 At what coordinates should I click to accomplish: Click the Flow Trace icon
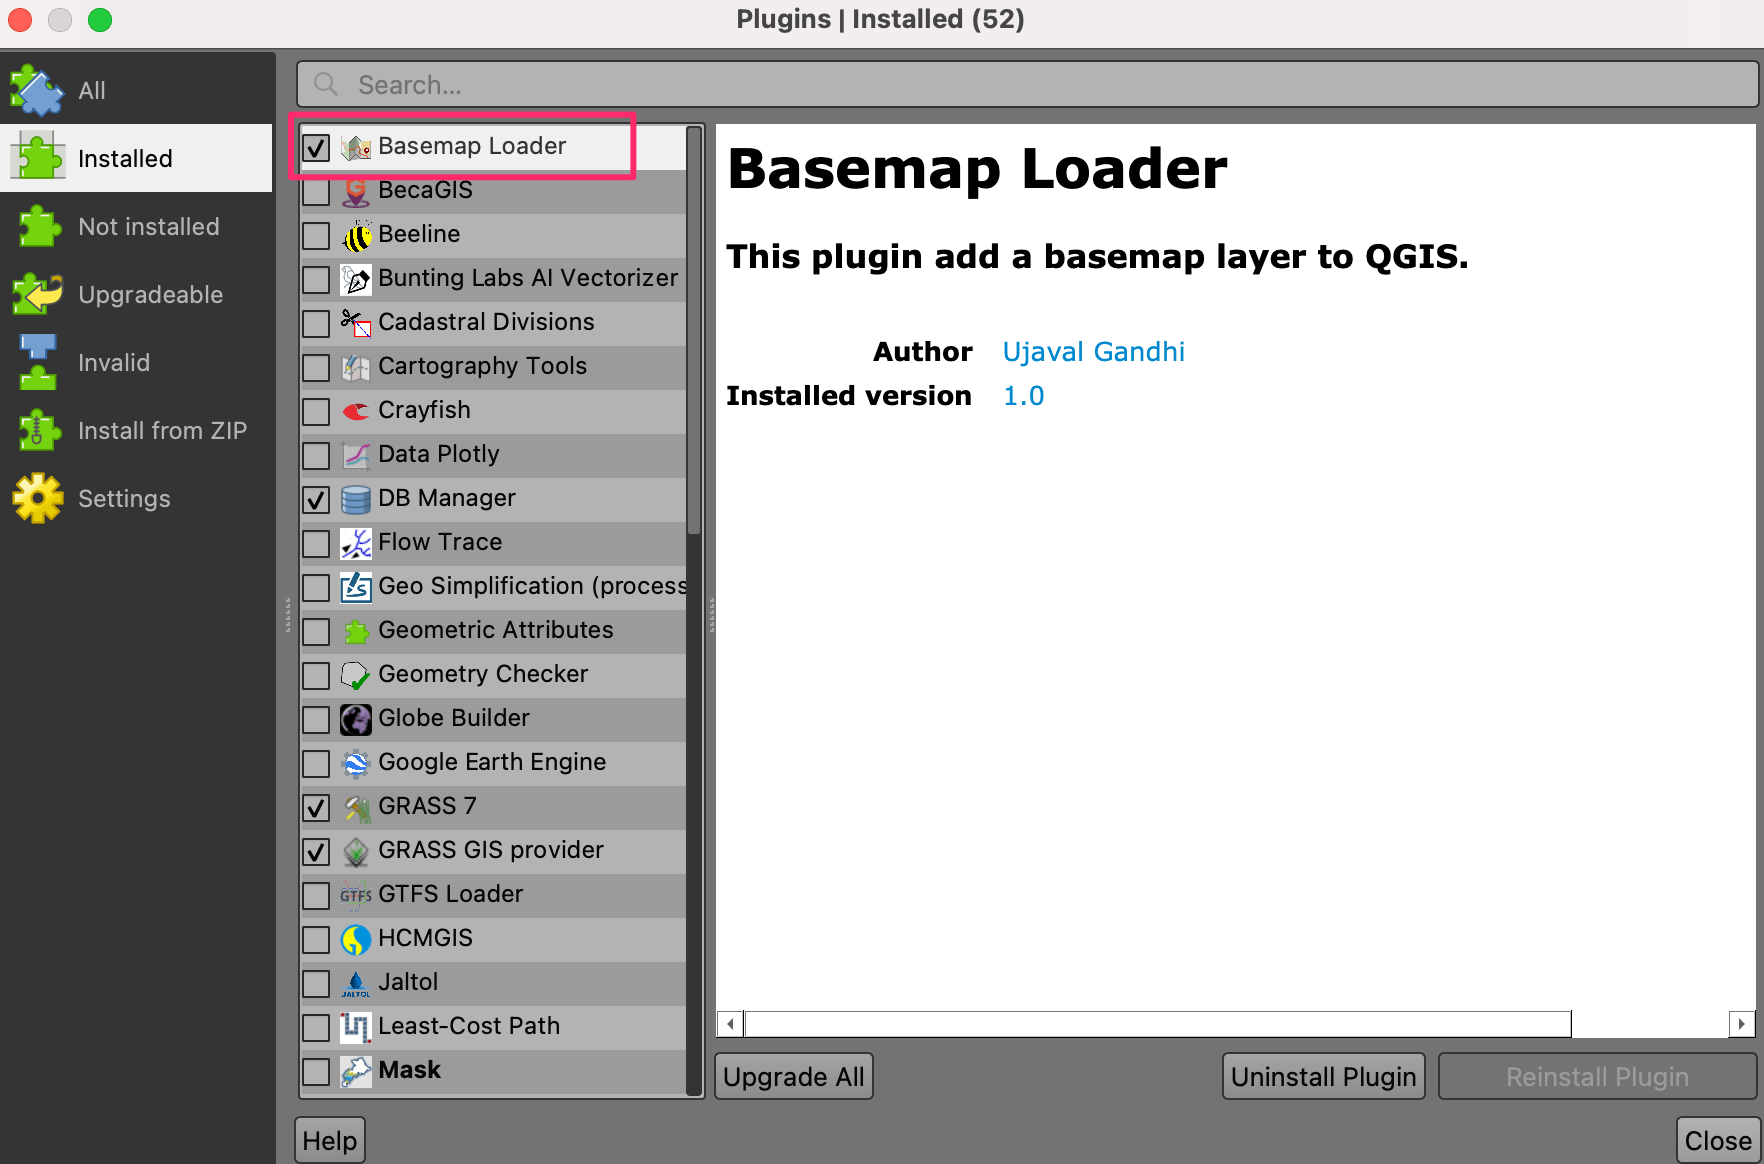(356, 543)
